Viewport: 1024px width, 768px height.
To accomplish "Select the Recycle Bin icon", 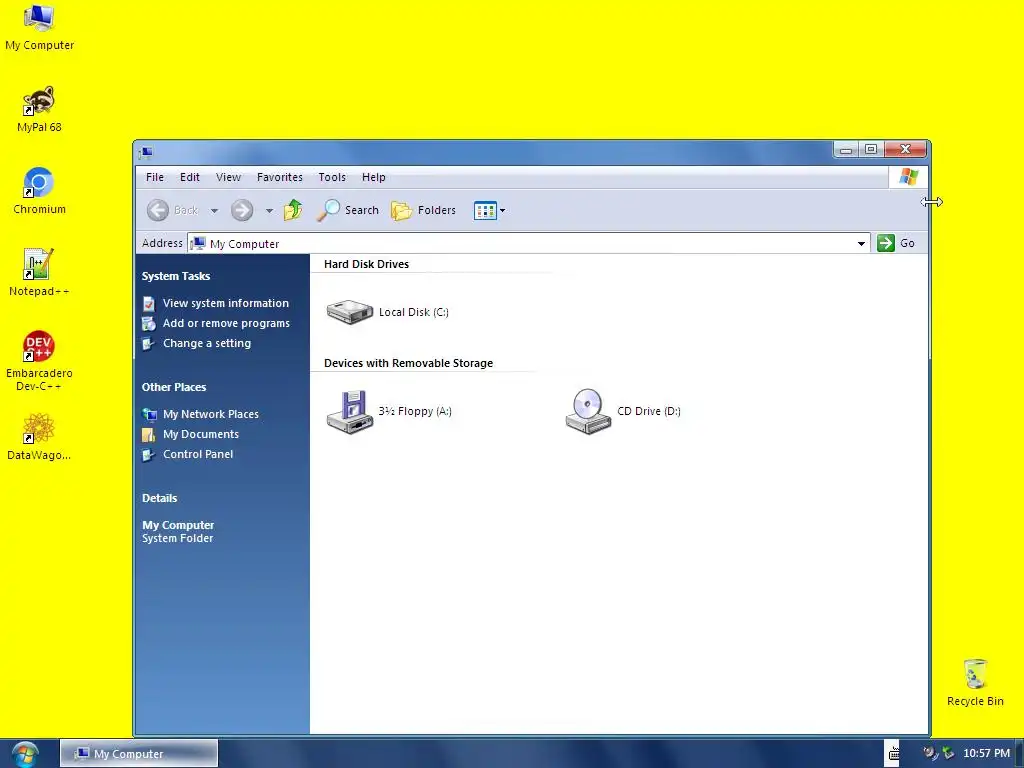I will coord(975,683).
